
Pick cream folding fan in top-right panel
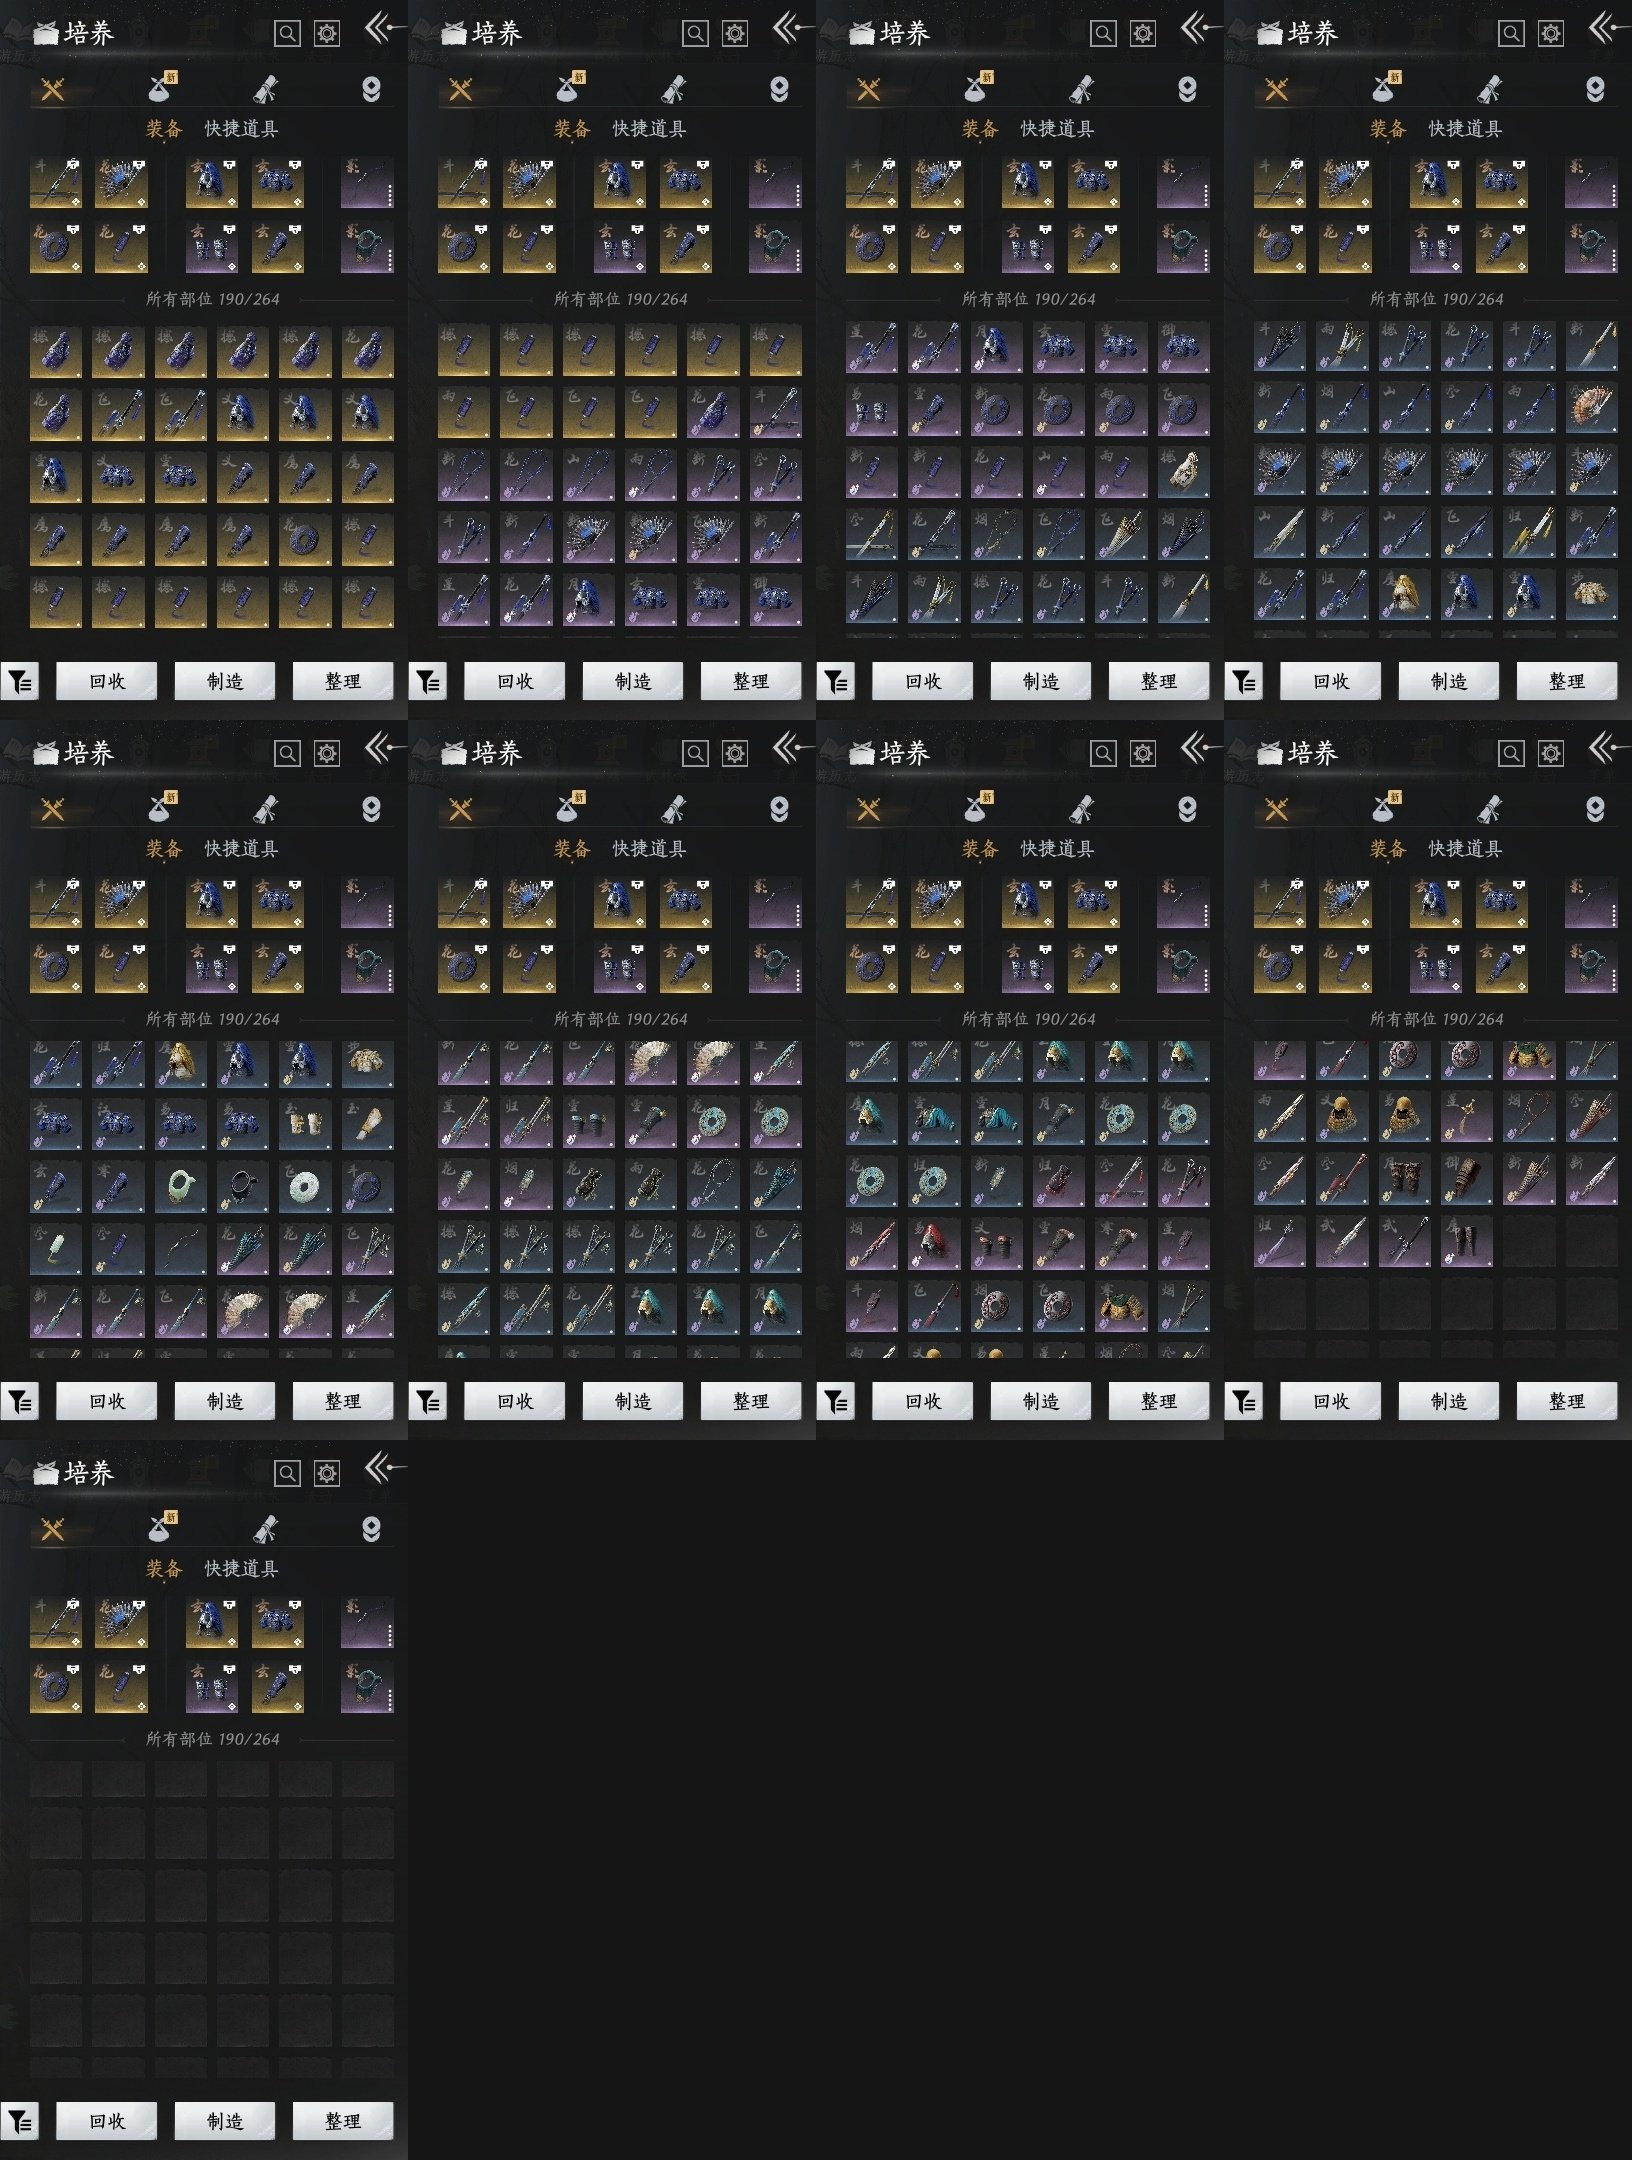[1590, 408]
